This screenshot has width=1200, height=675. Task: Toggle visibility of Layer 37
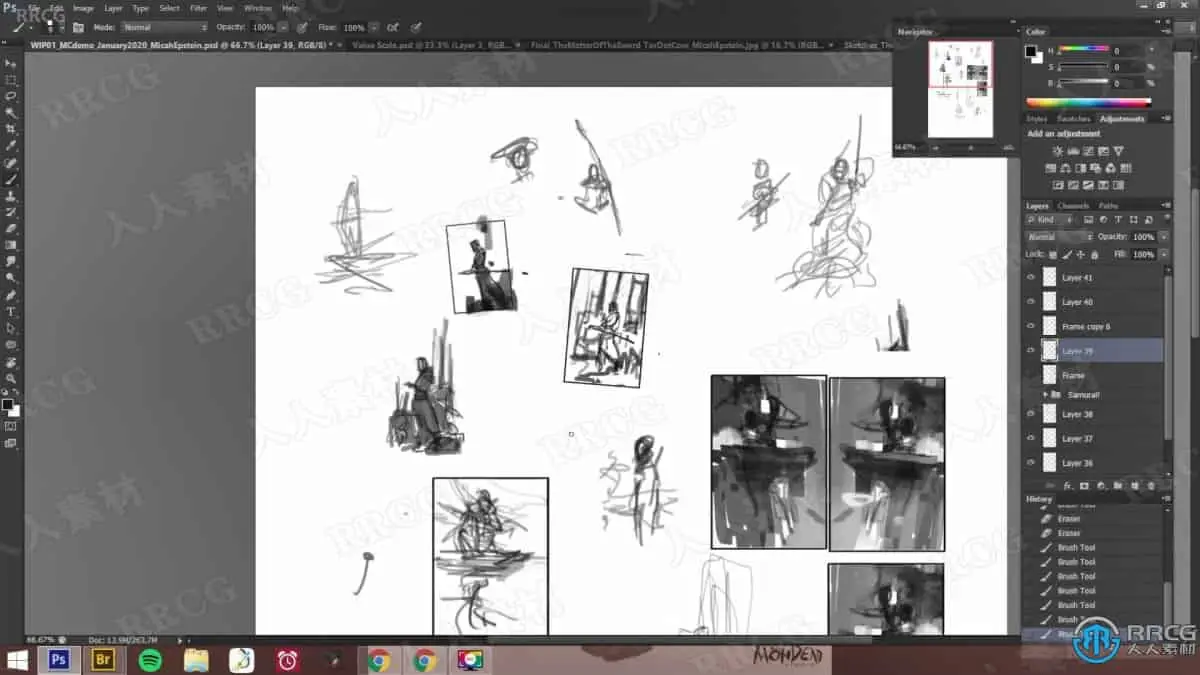tap(1032, 438)
